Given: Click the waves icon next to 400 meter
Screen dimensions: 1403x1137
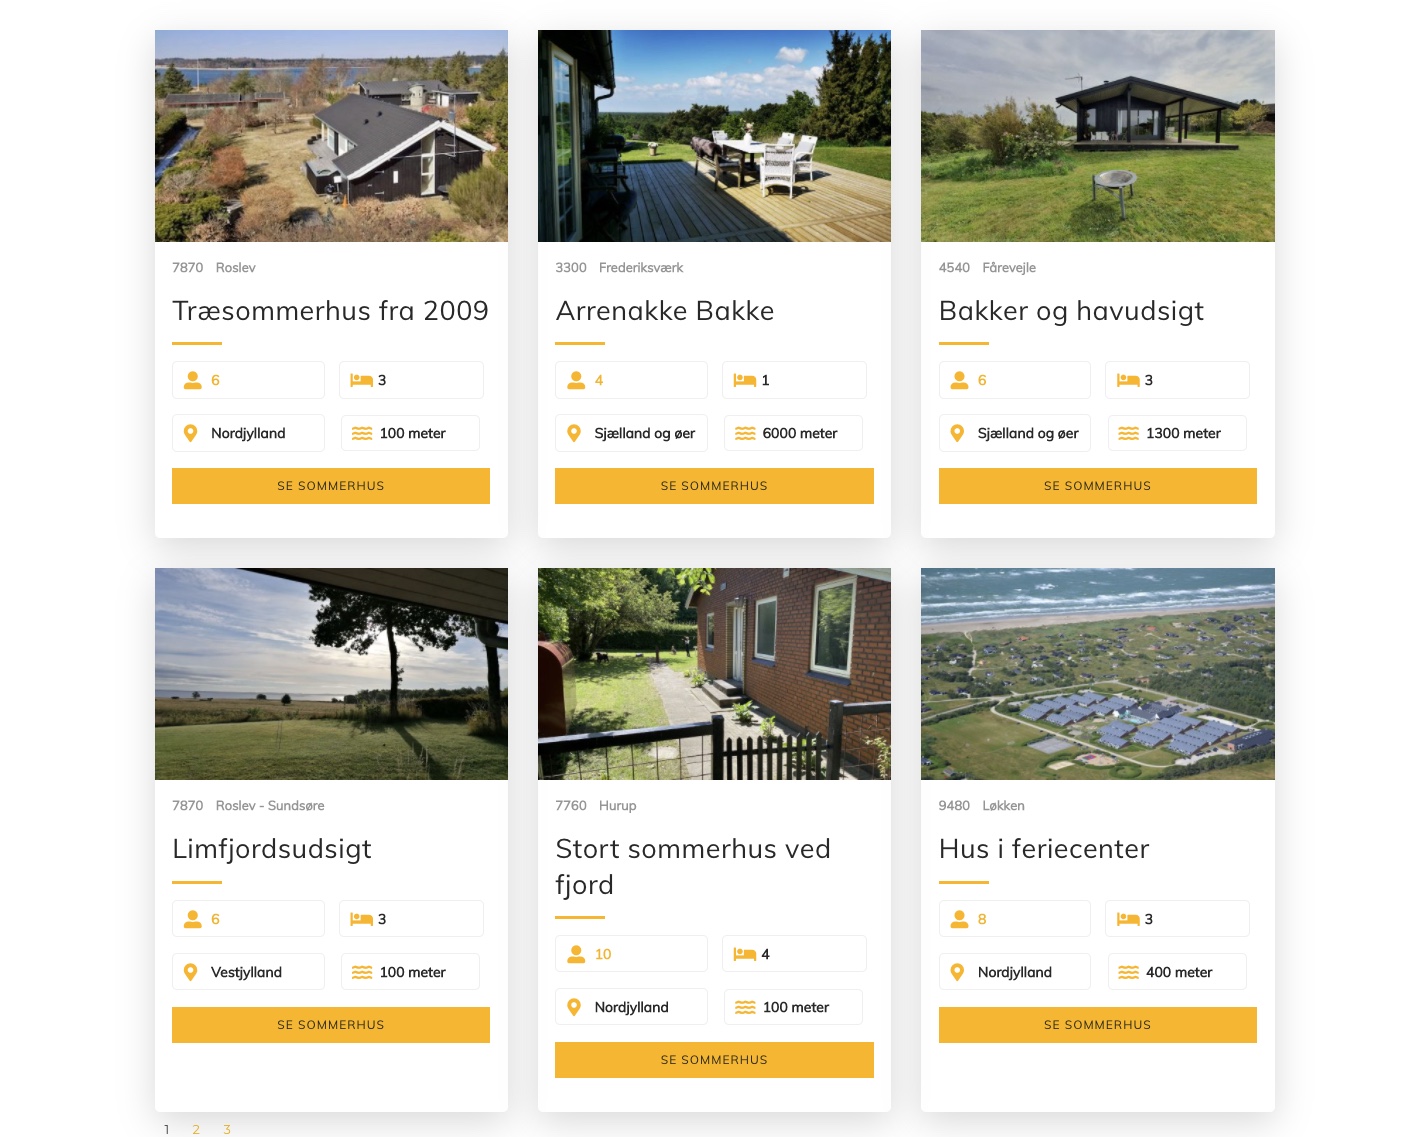Looking at the screenshot, I should [x=1128, y=972].
